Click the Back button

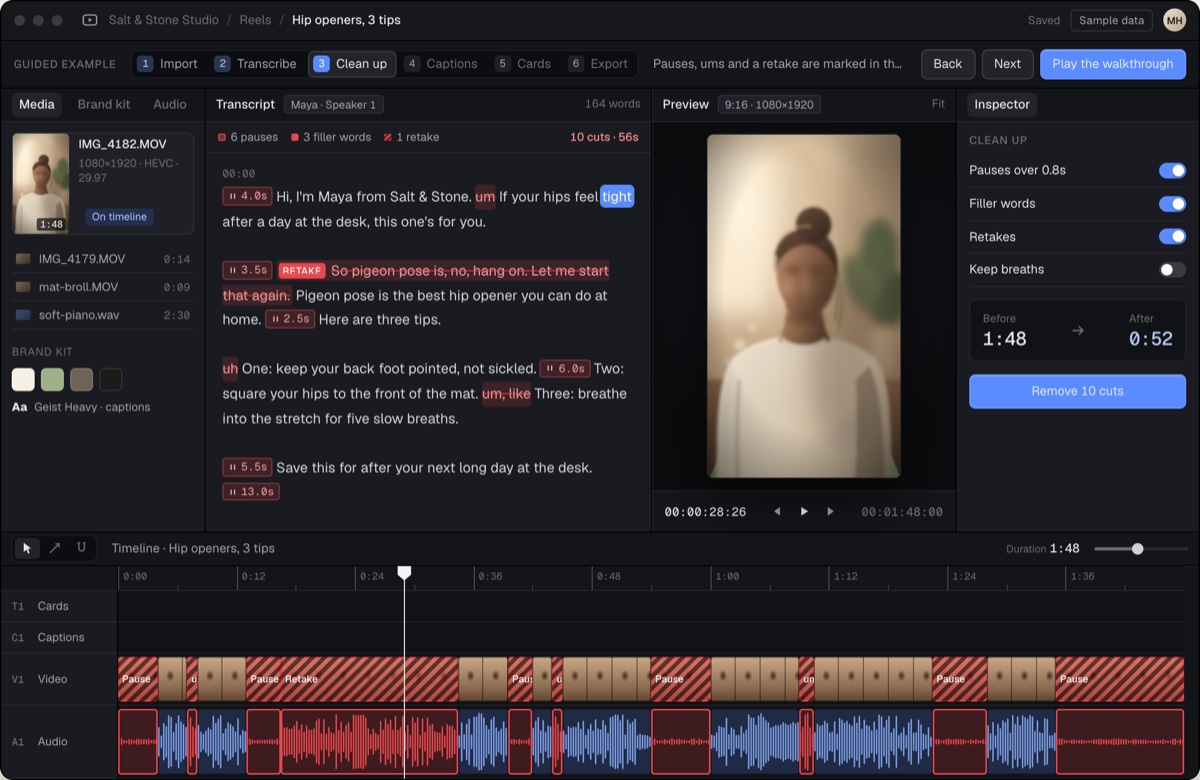click(x=947, y=64)
